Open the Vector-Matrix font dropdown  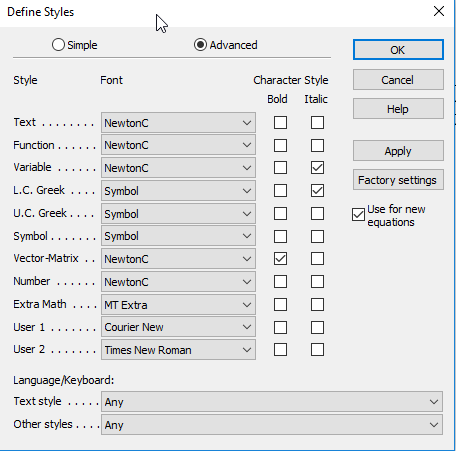coord(178,259)
